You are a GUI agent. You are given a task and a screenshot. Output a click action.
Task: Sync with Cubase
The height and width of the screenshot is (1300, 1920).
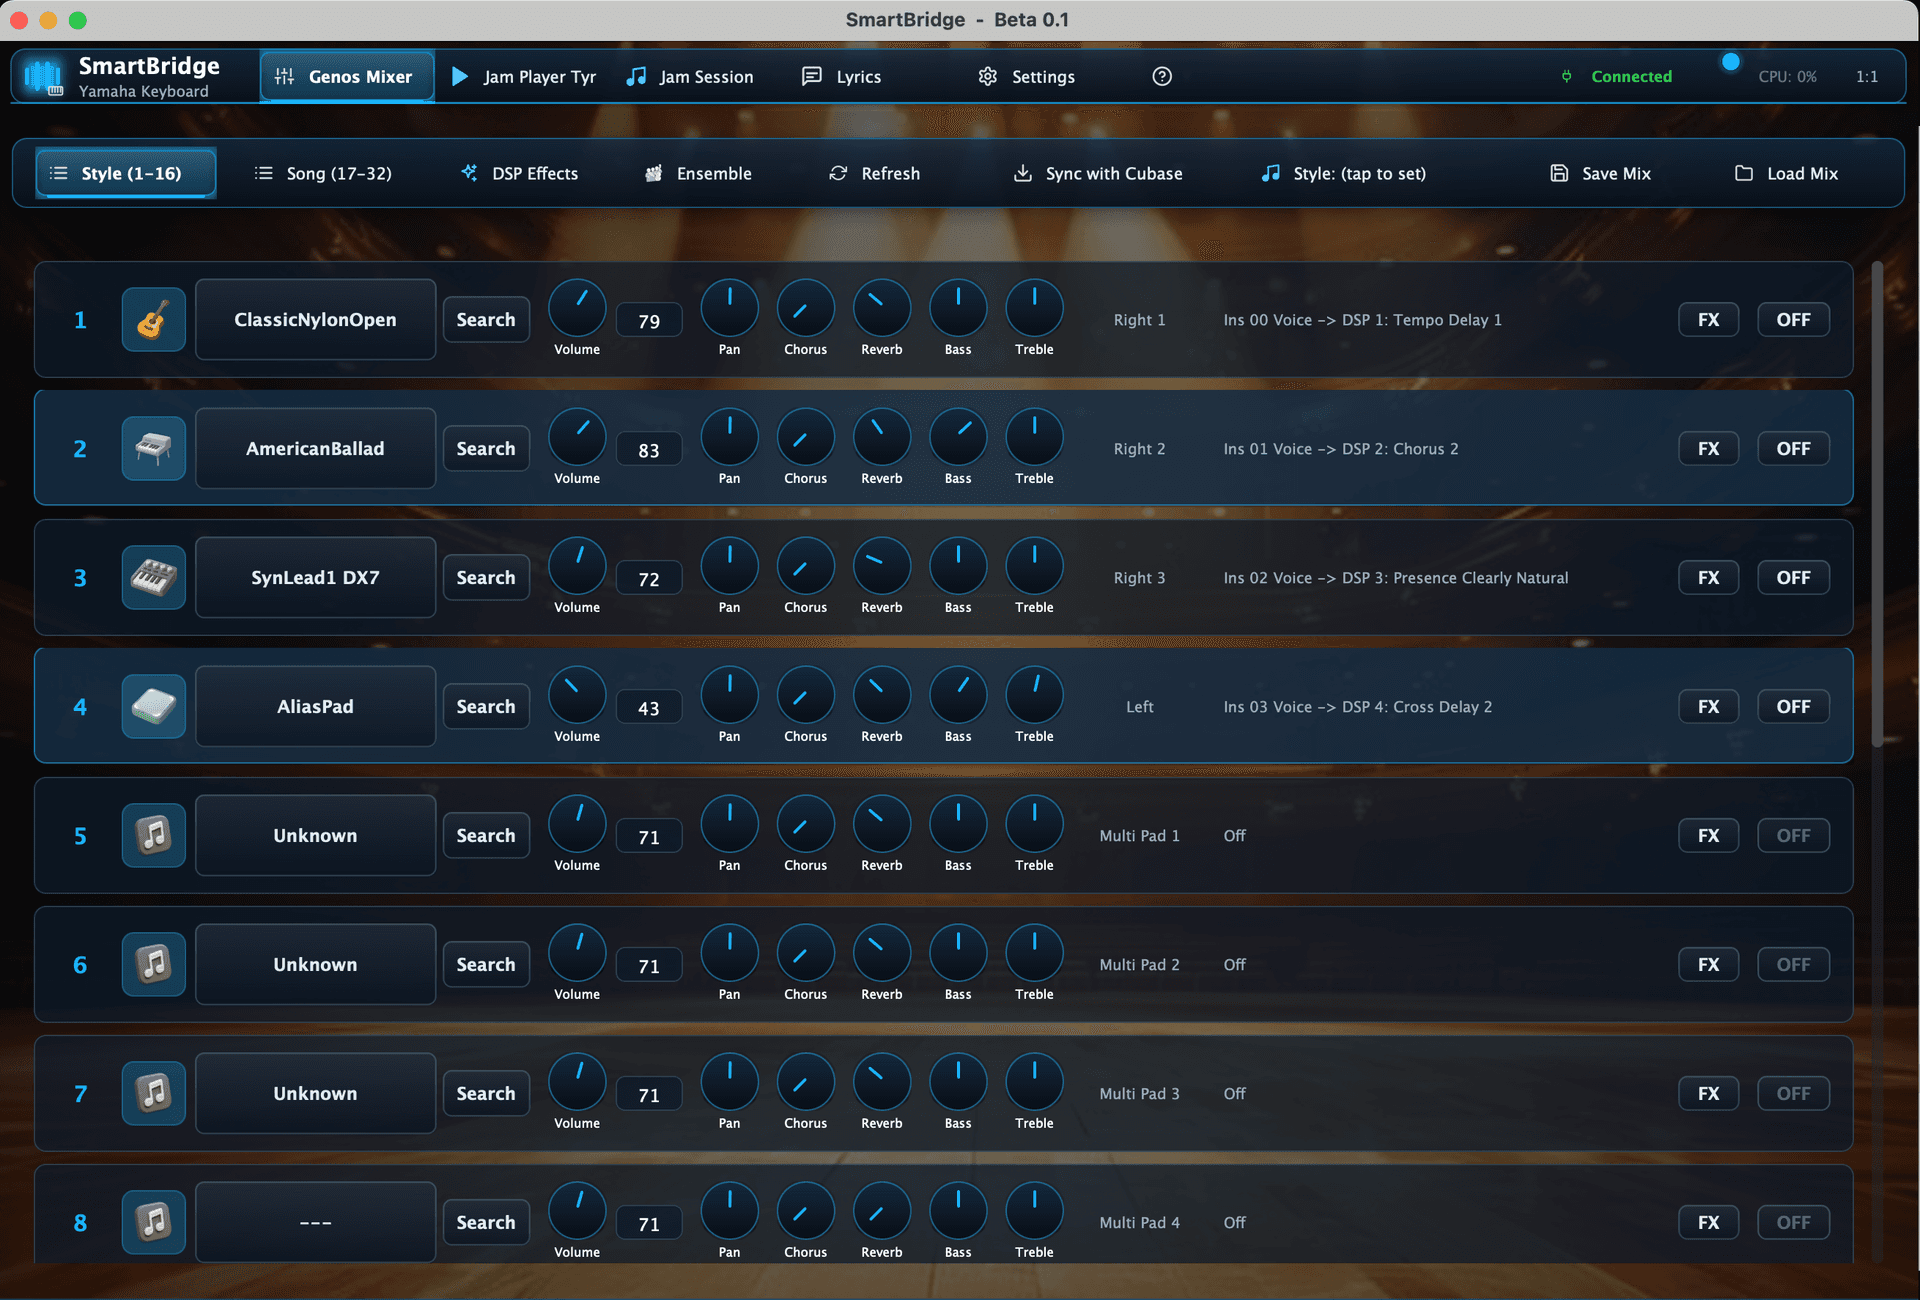1098,174
